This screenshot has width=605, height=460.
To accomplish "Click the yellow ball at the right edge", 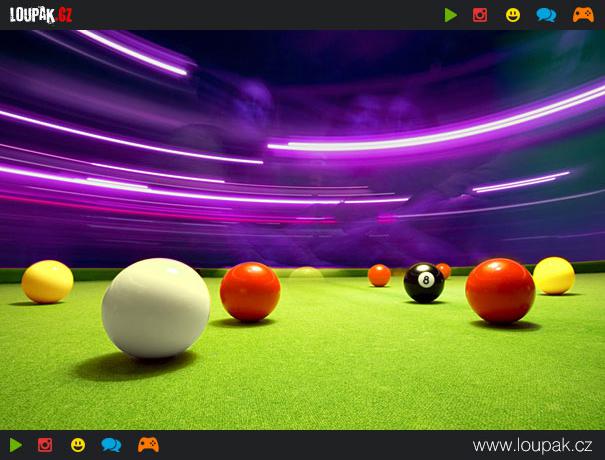I will pos(554,275).
